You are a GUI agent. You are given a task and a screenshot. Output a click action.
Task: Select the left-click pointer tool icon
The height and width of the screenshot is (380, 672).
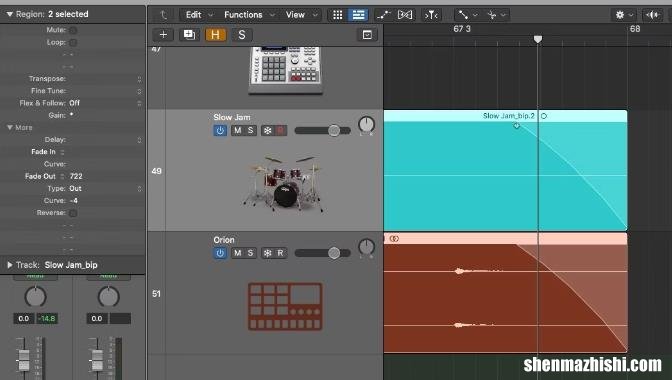pyautogui.click(x=463, y=15)
